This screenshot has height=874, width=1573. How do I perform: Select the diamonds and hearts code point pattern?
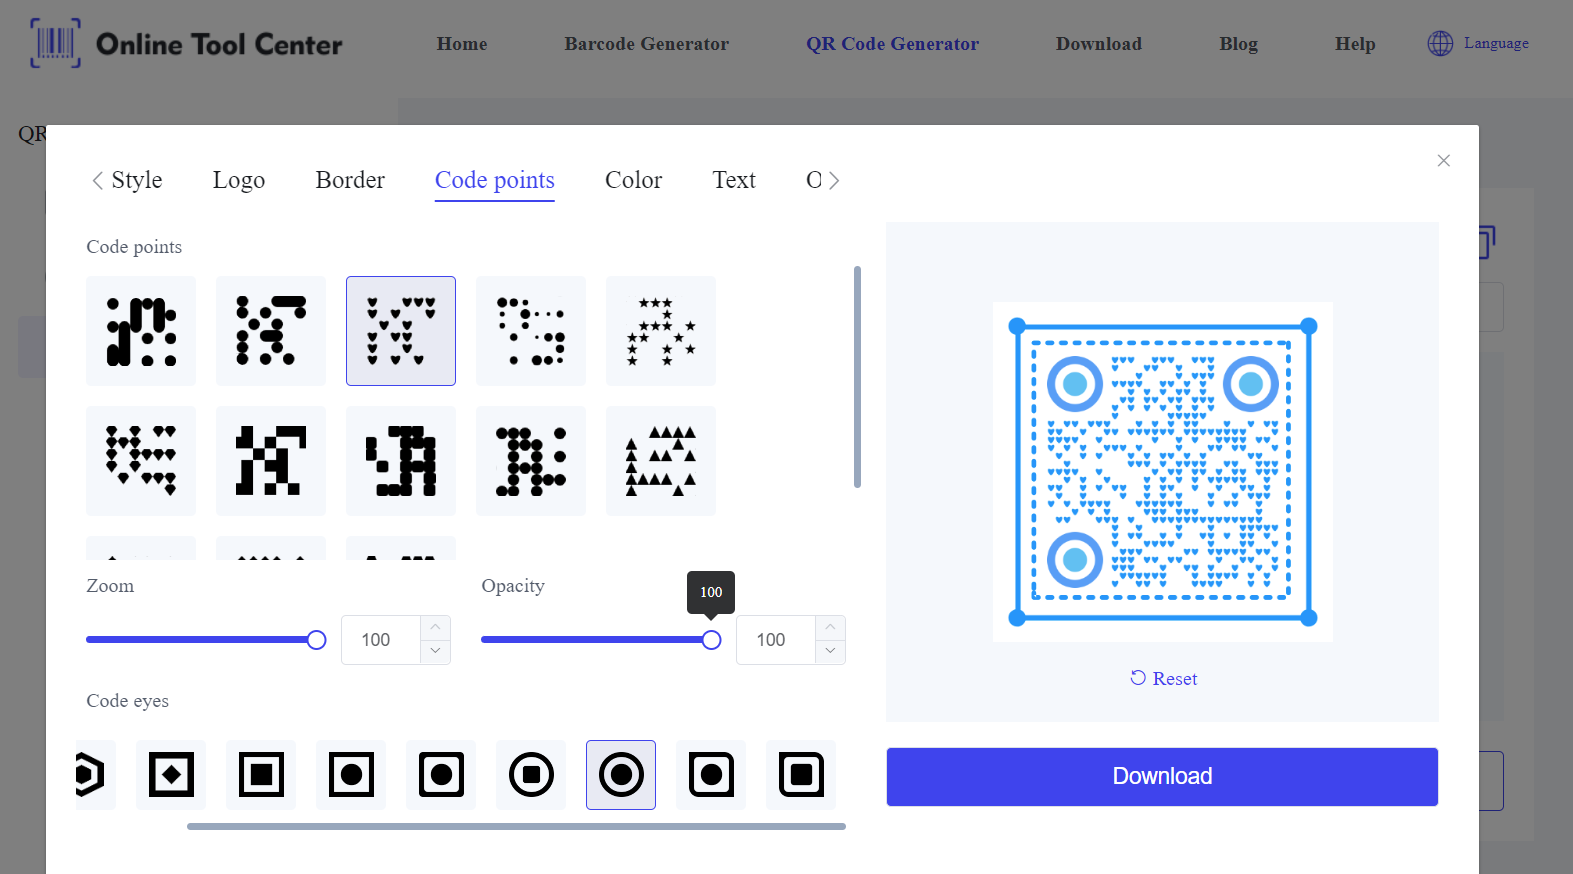pos(141,461)
